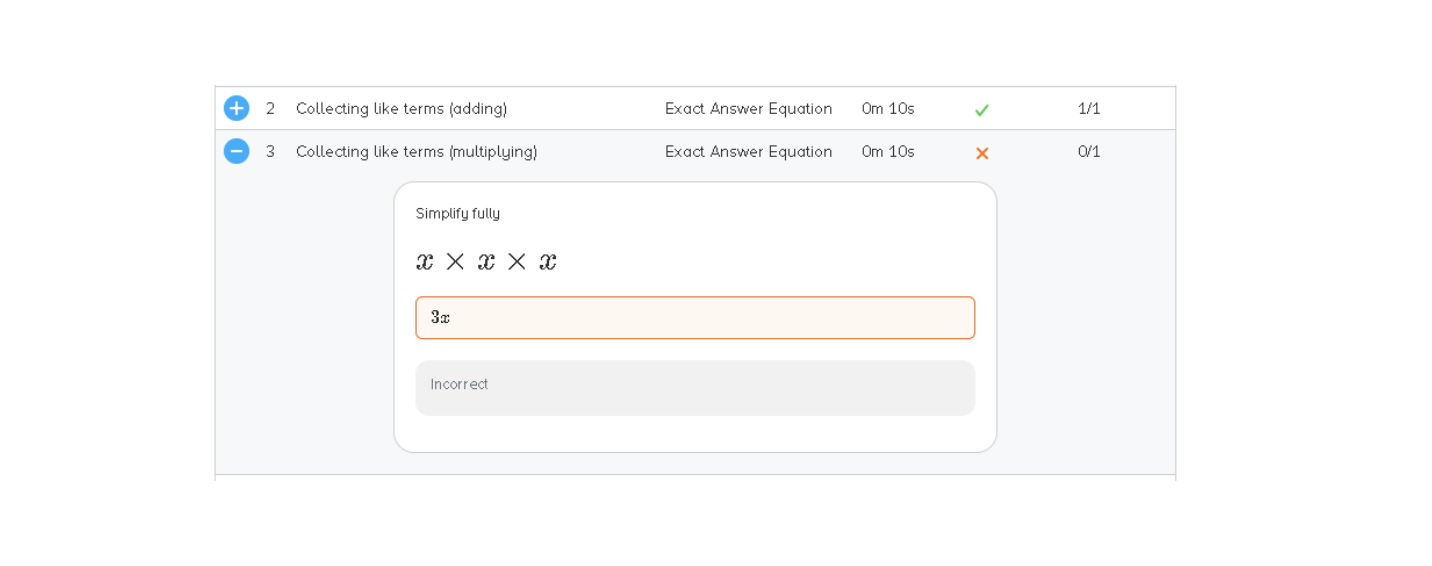Click the 'Simplify fully' instruction text
Screen dimensions: 1432x566
pos(458,214)
